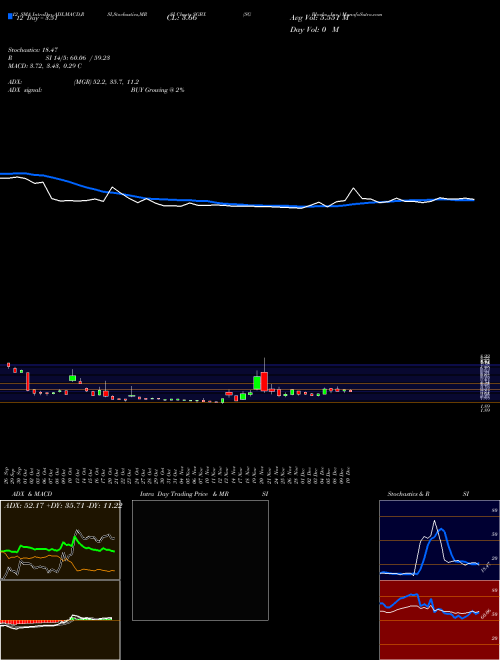Click the 'ADX: 52.17 +DY: 35.71 -DY: 11.22' readout
The height and width of the screenshot is (660, 500).
(63, 506)
